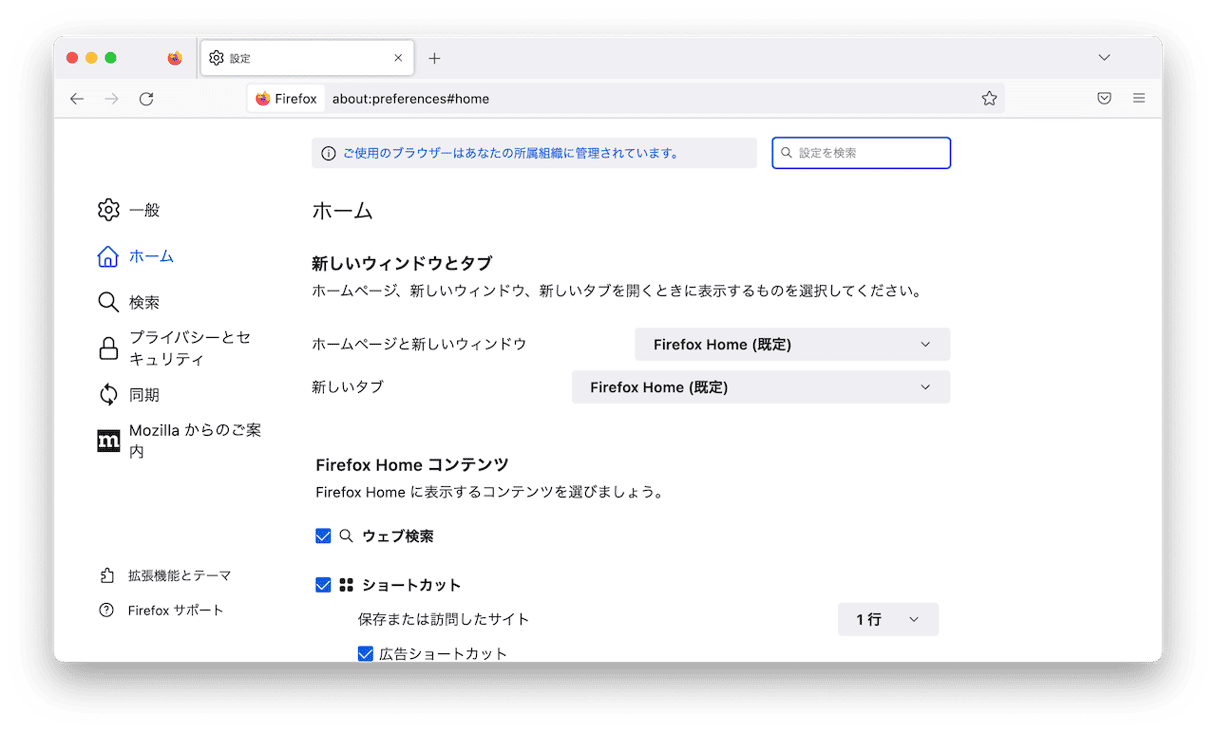Open the 1 行 shortcuts rows dropdown

tap(888, 619)
